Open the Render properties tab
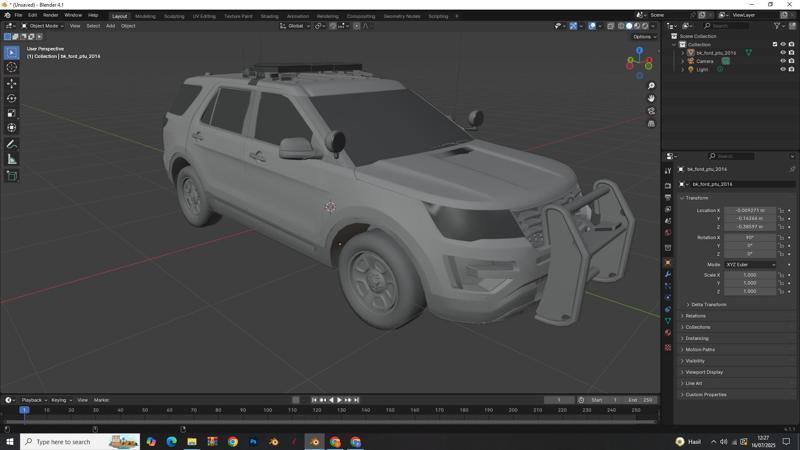Viewport: 800px width, 450px height. (x=668, y=186)
